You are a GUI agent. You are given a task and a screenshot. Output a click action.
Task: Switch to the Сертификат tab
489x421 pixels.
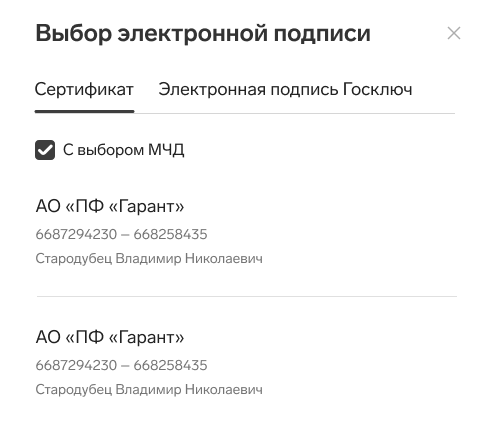tap(84, 89)
